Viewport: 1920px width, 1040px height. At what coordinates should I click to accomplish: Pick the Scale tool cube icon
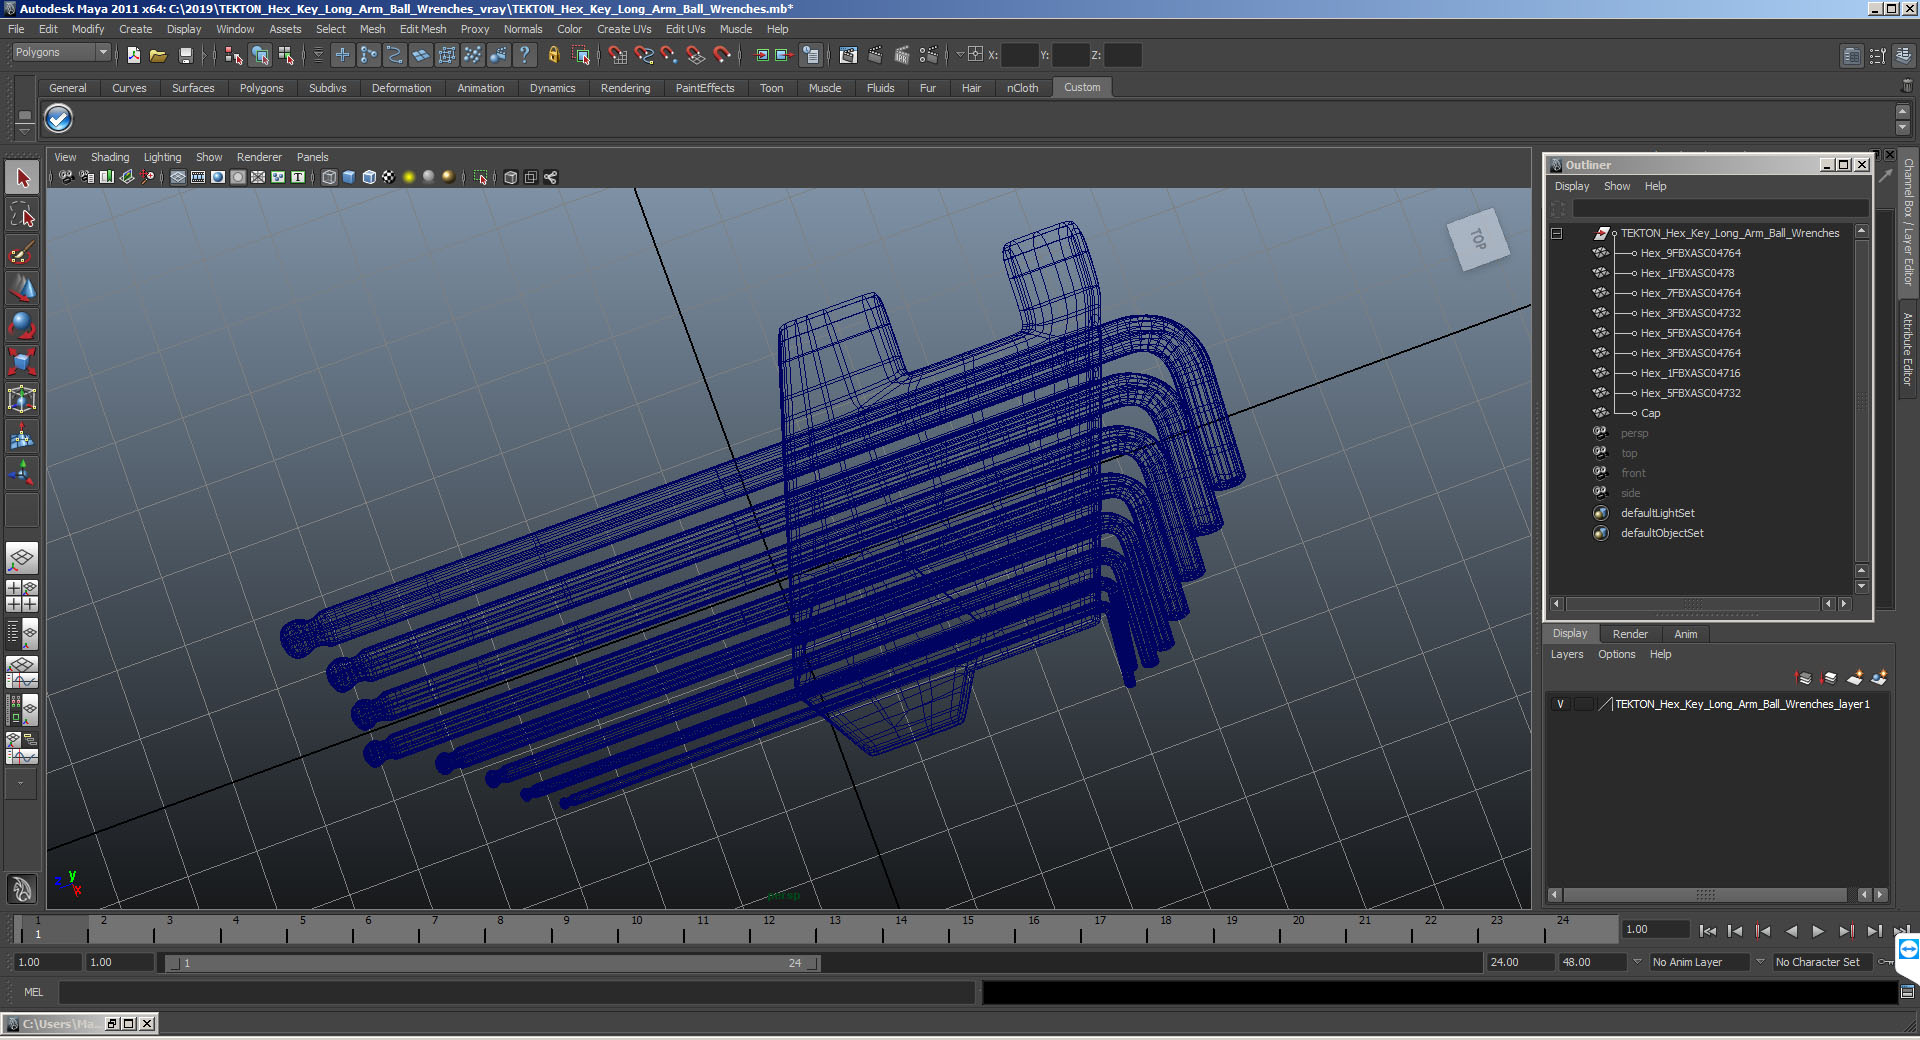click(22, 361)
